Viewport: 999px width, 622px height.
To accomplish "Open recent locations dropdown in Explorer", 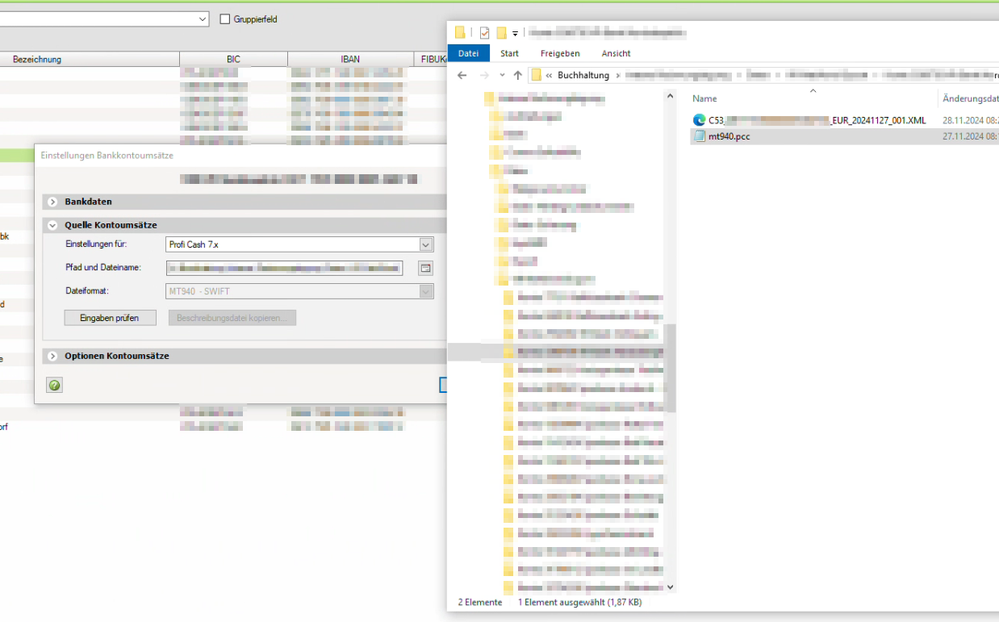I will coord(501,75).
